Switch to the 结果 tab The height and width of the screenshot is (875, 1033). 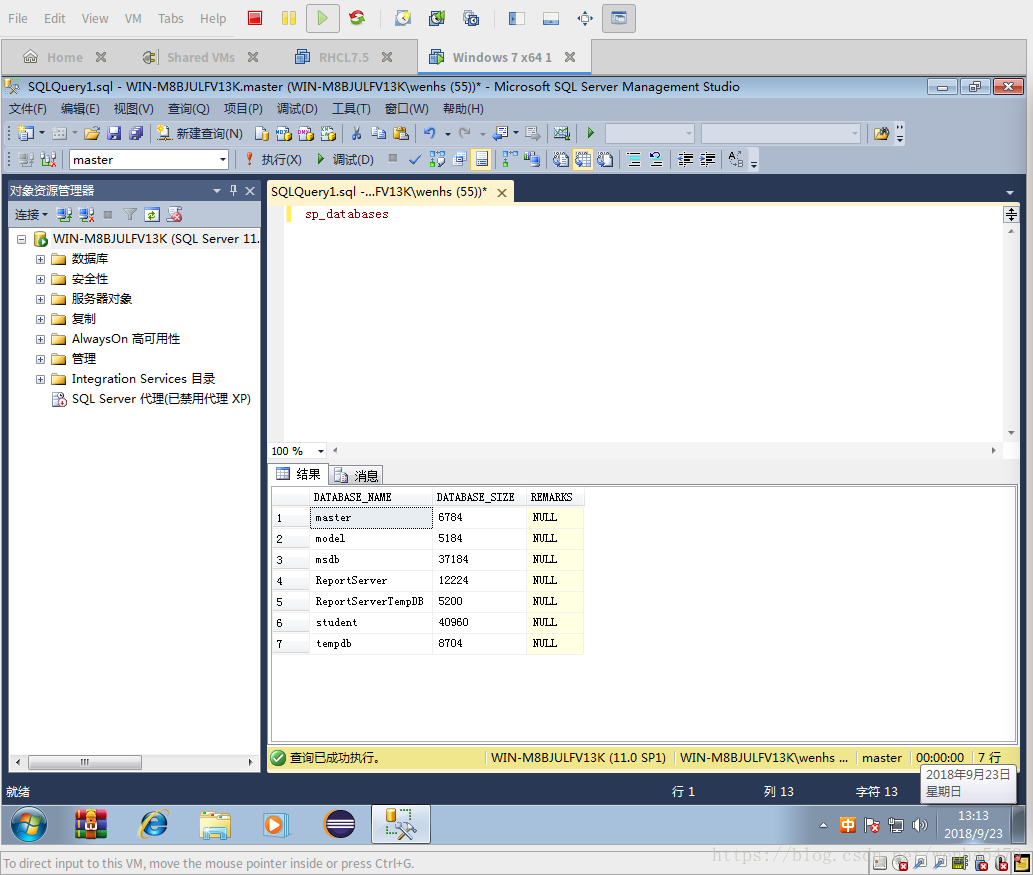point(298,474)
